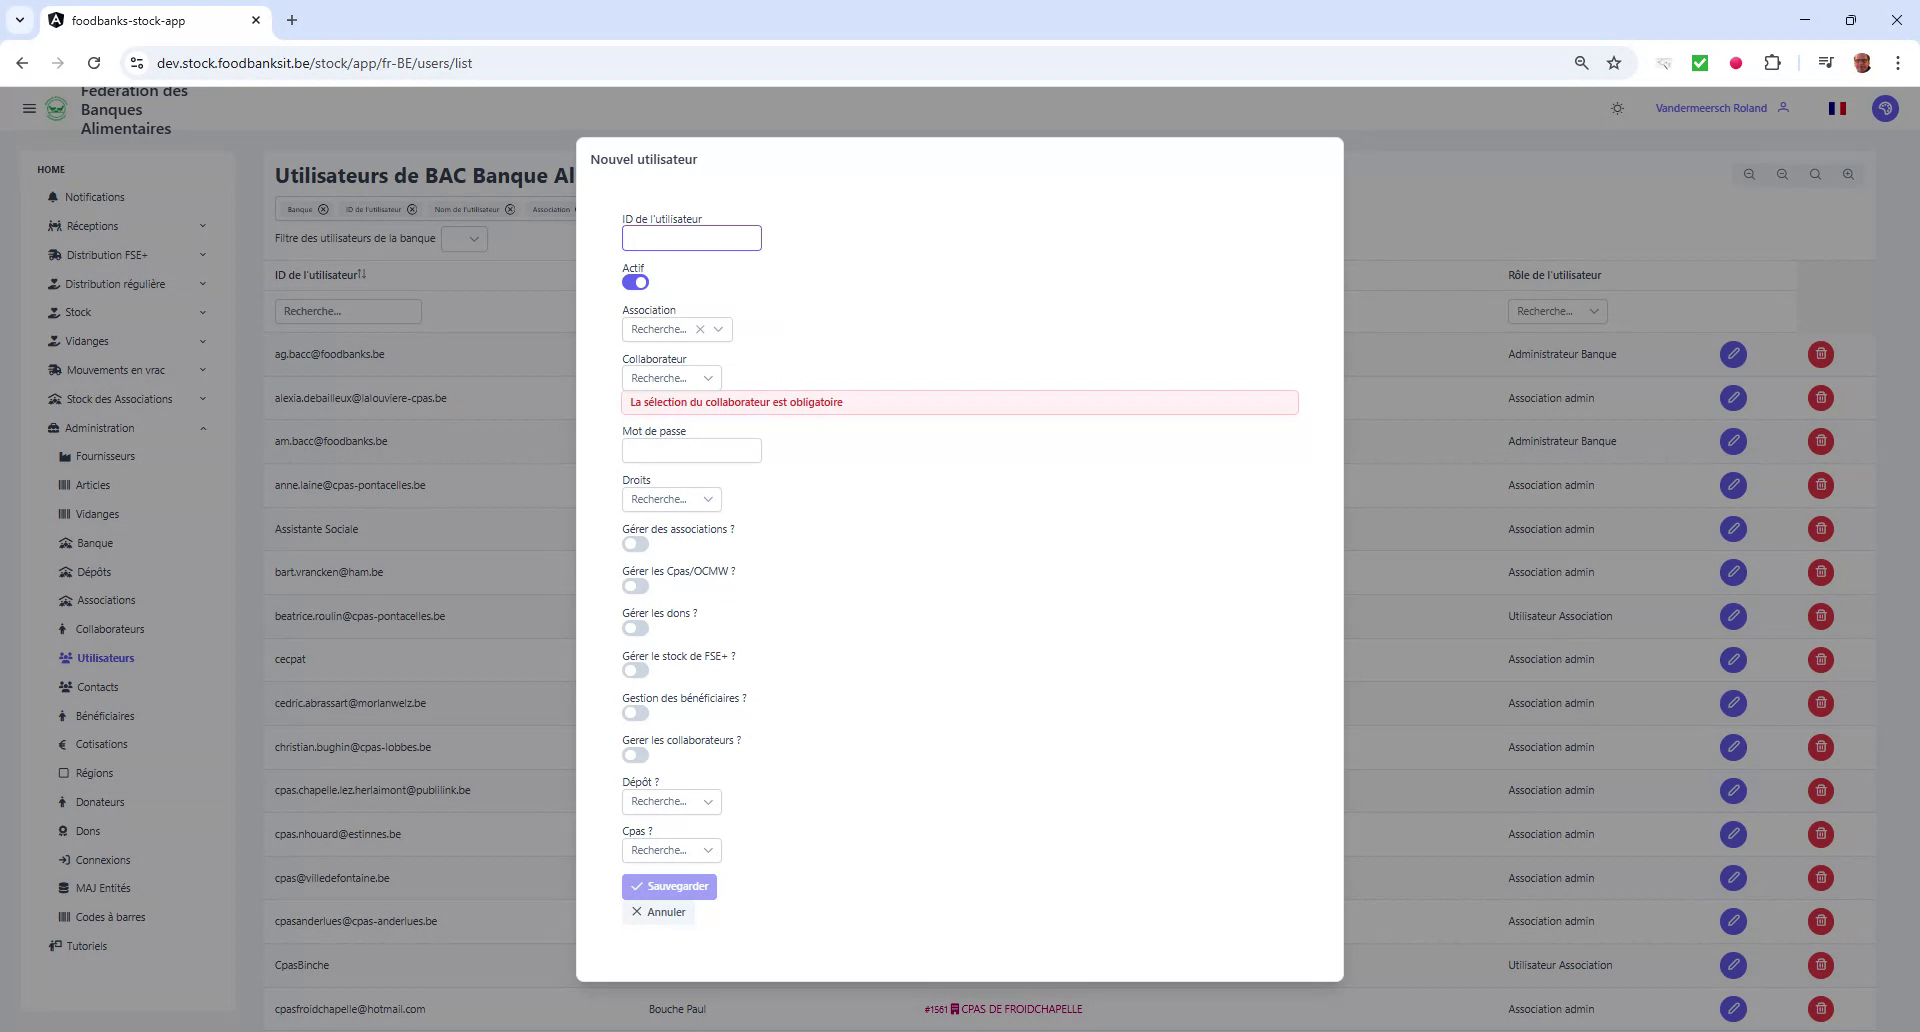Image resolution: width=1920 pixels, height=1032 pixels.
Task: Click the Codes à barres sidebar icon
Action: click(x=63, y=916)
